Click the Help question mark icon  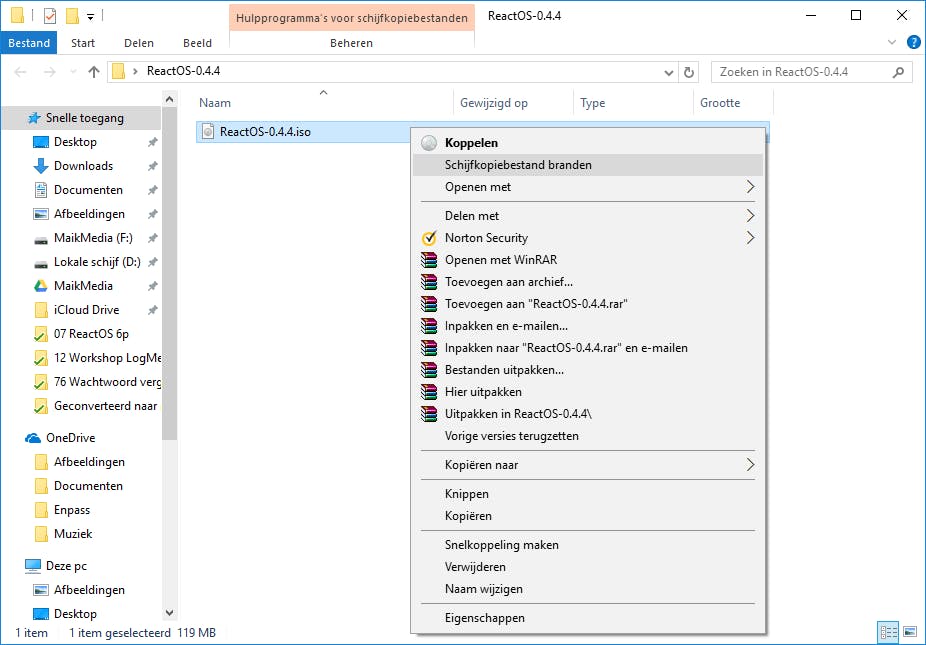[x=913, y=43]
